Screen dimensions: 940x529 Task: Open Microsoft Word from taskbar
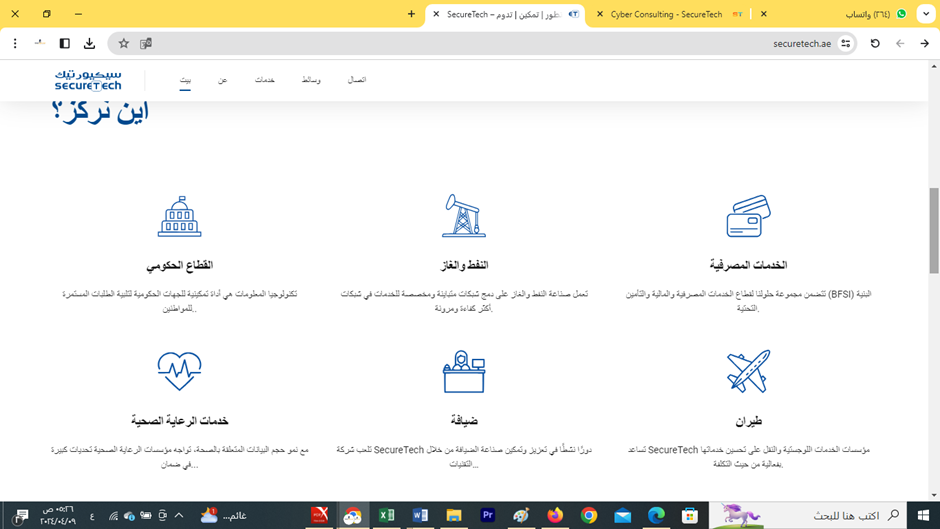[420, 515]
